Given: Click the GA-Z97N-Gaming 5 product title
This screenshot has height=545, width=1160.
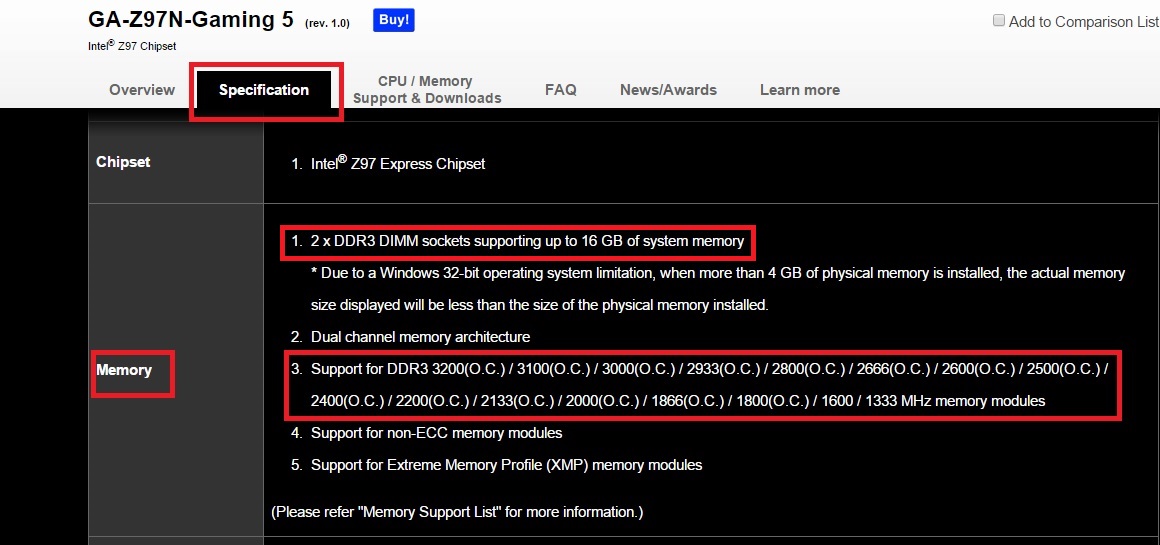Looking at the screenshot, I should coord(191,19).
